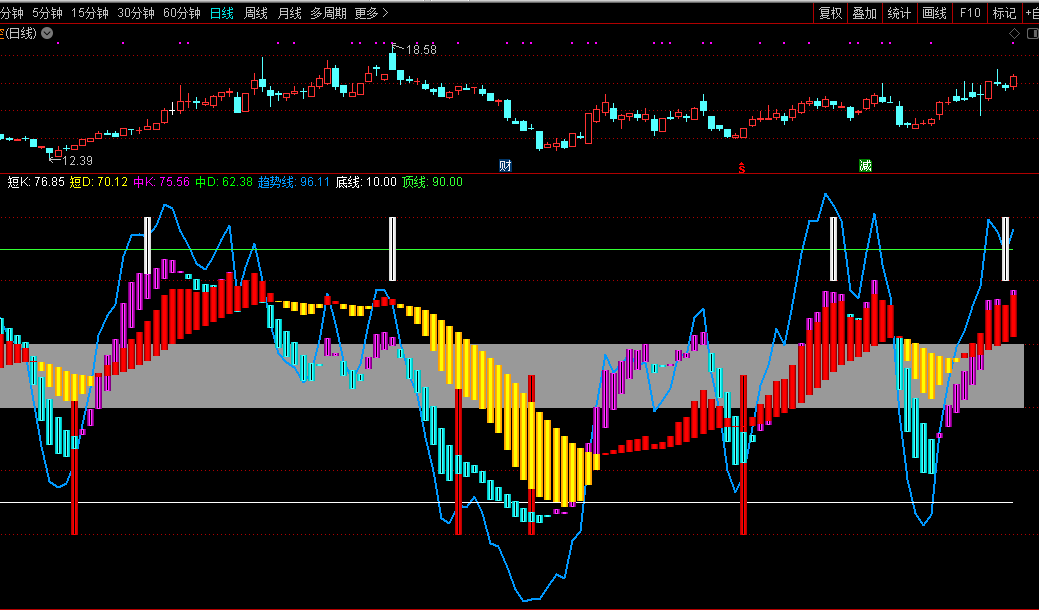Click the green 减 event marker icon
1039x610 pixels.
click(864, 165)
